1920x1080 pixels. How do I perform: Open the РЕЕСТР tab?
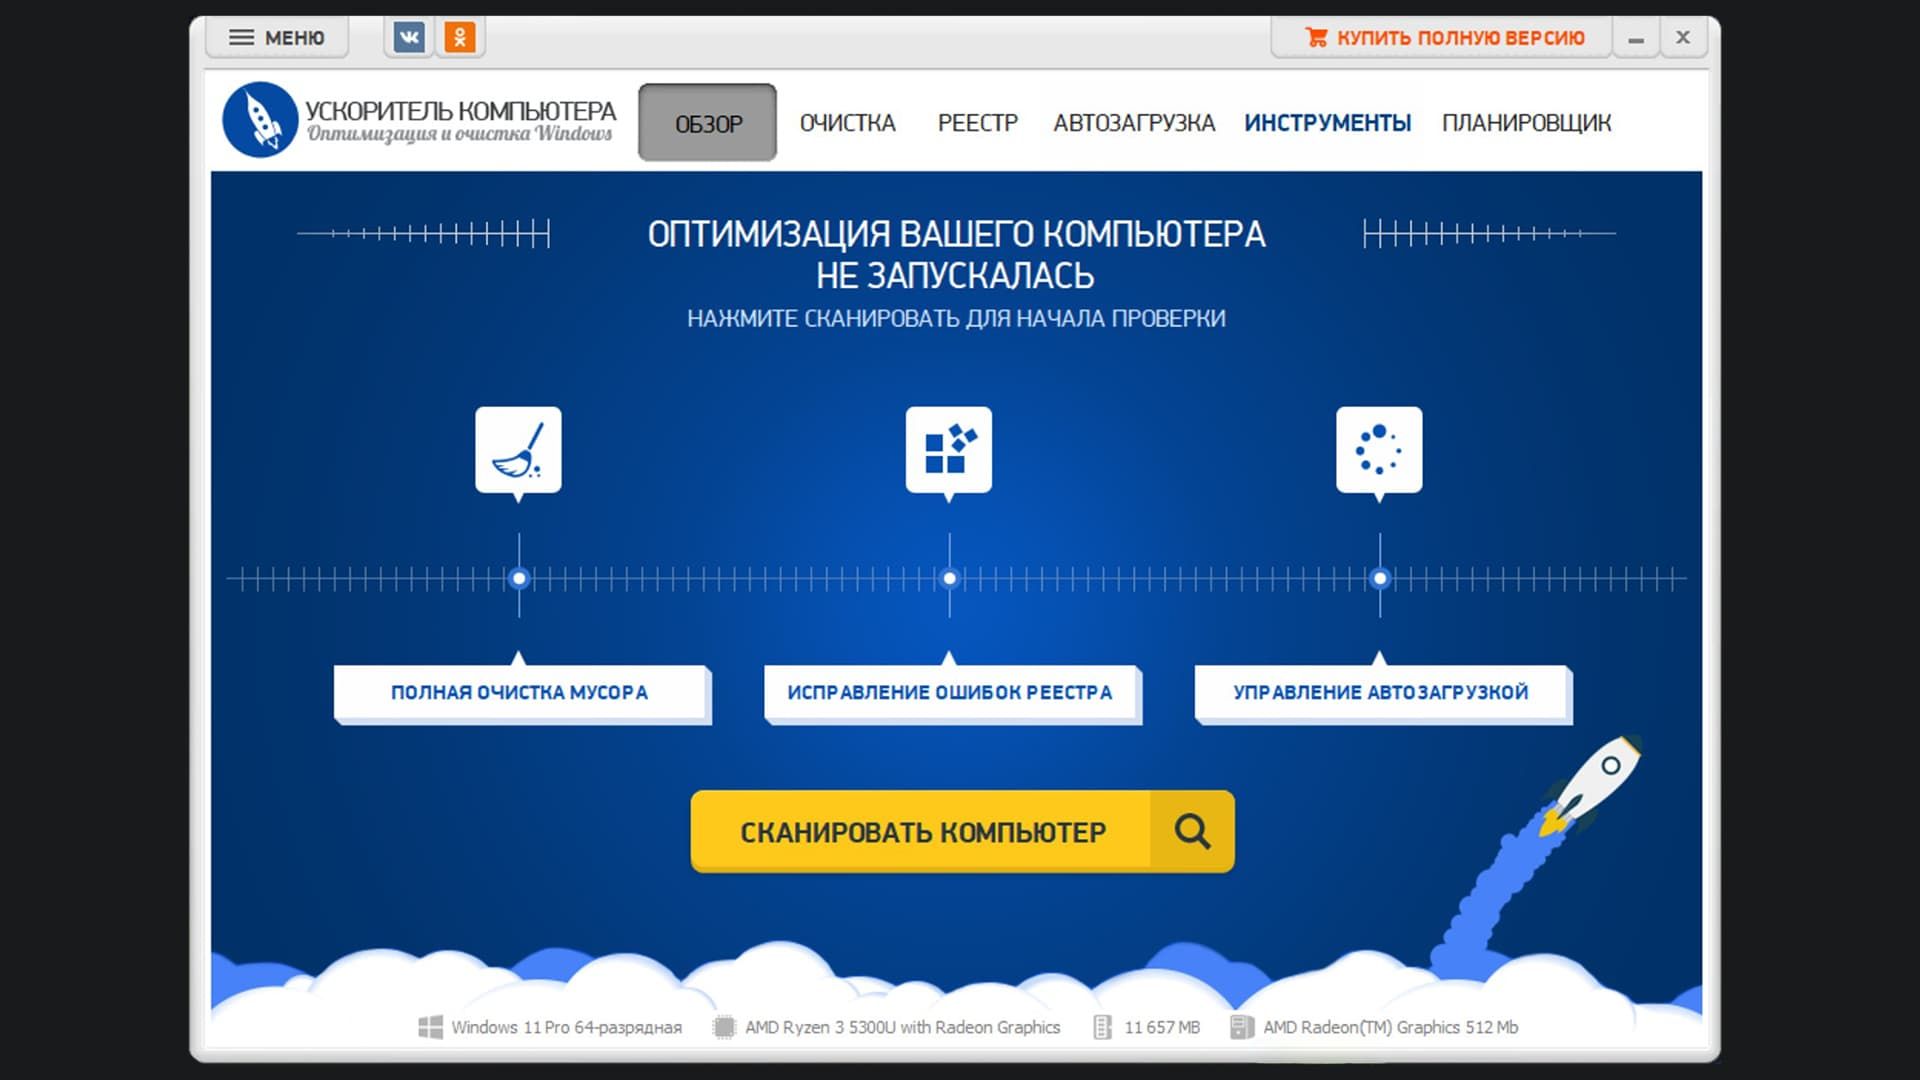(977, 123)
